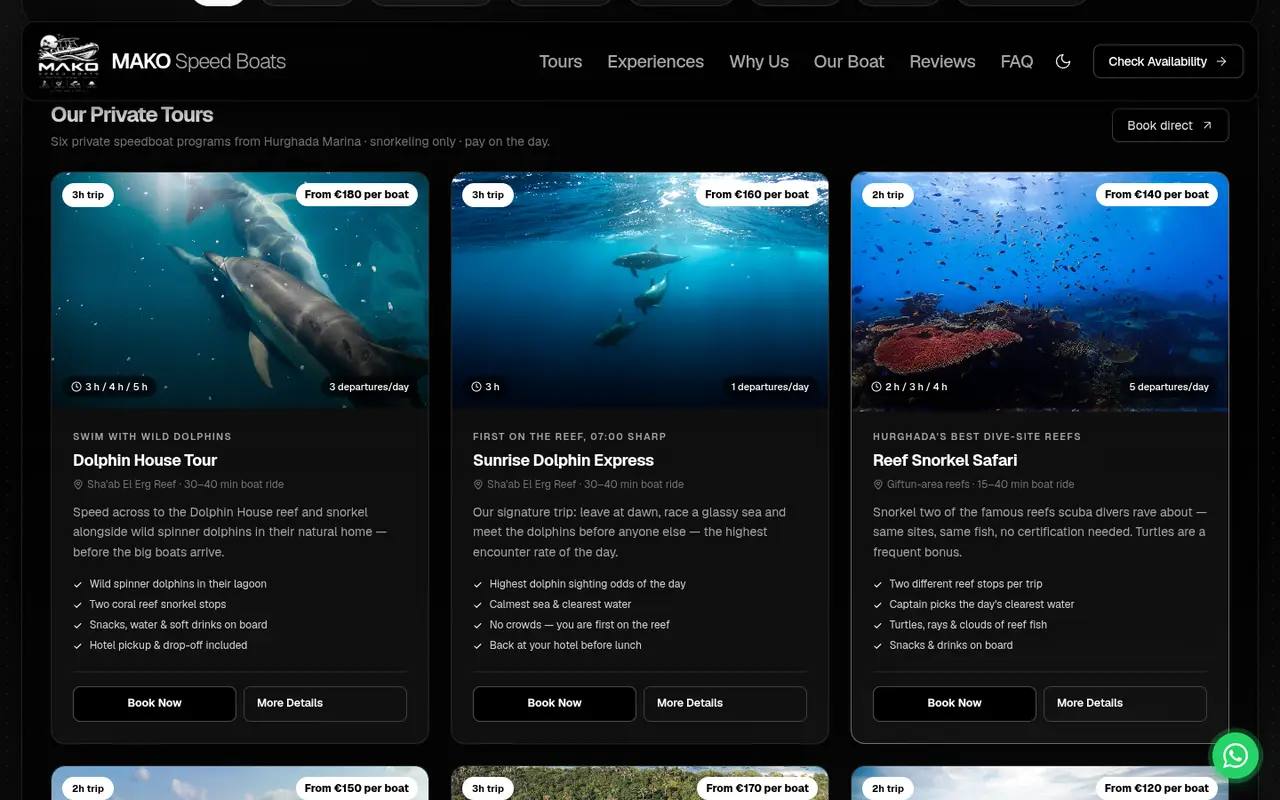The height and width of the screenshot is (800, 1280).
Task: Toggle dark mode with the moon icon
Action: click(1063, 61)
